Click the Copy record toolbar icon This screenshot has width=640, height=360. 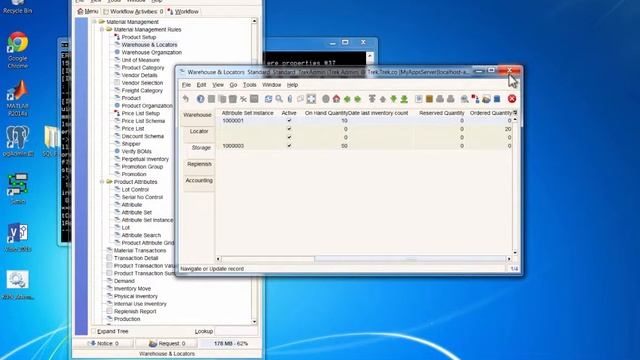point(222,99)
